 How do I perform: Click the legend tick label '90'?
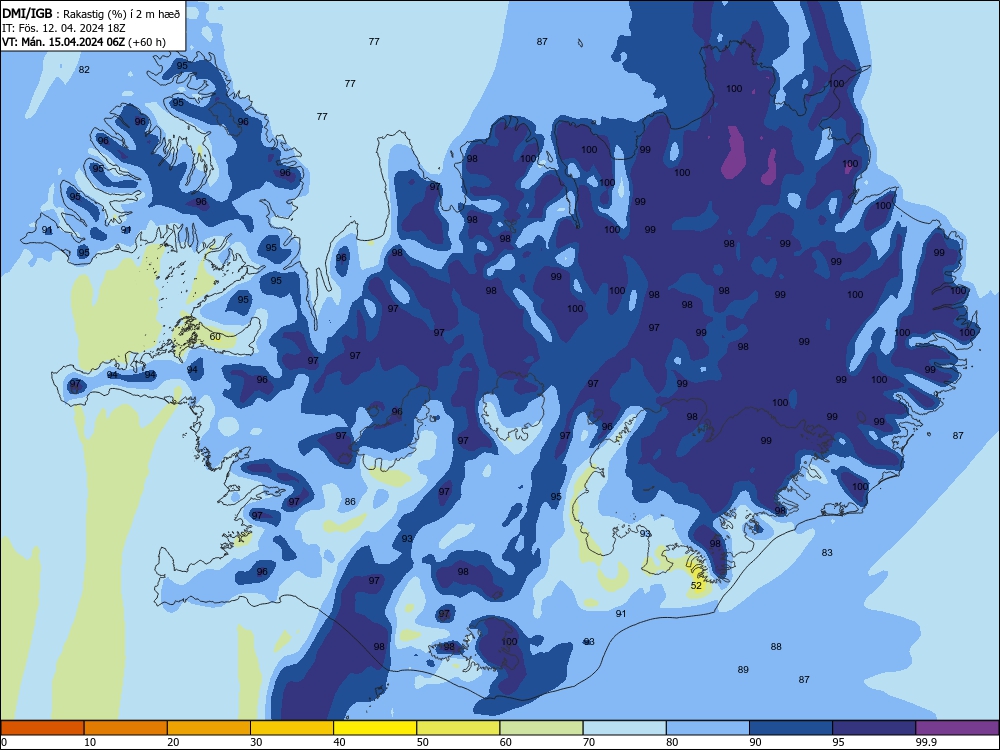click(x=755, y=742)
